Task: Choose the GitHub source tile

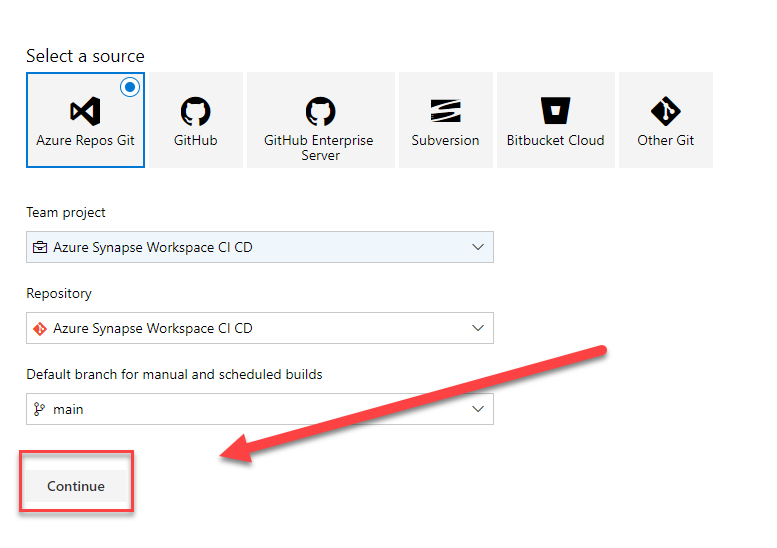Action: pyautogui.click(x=196, y=120)
